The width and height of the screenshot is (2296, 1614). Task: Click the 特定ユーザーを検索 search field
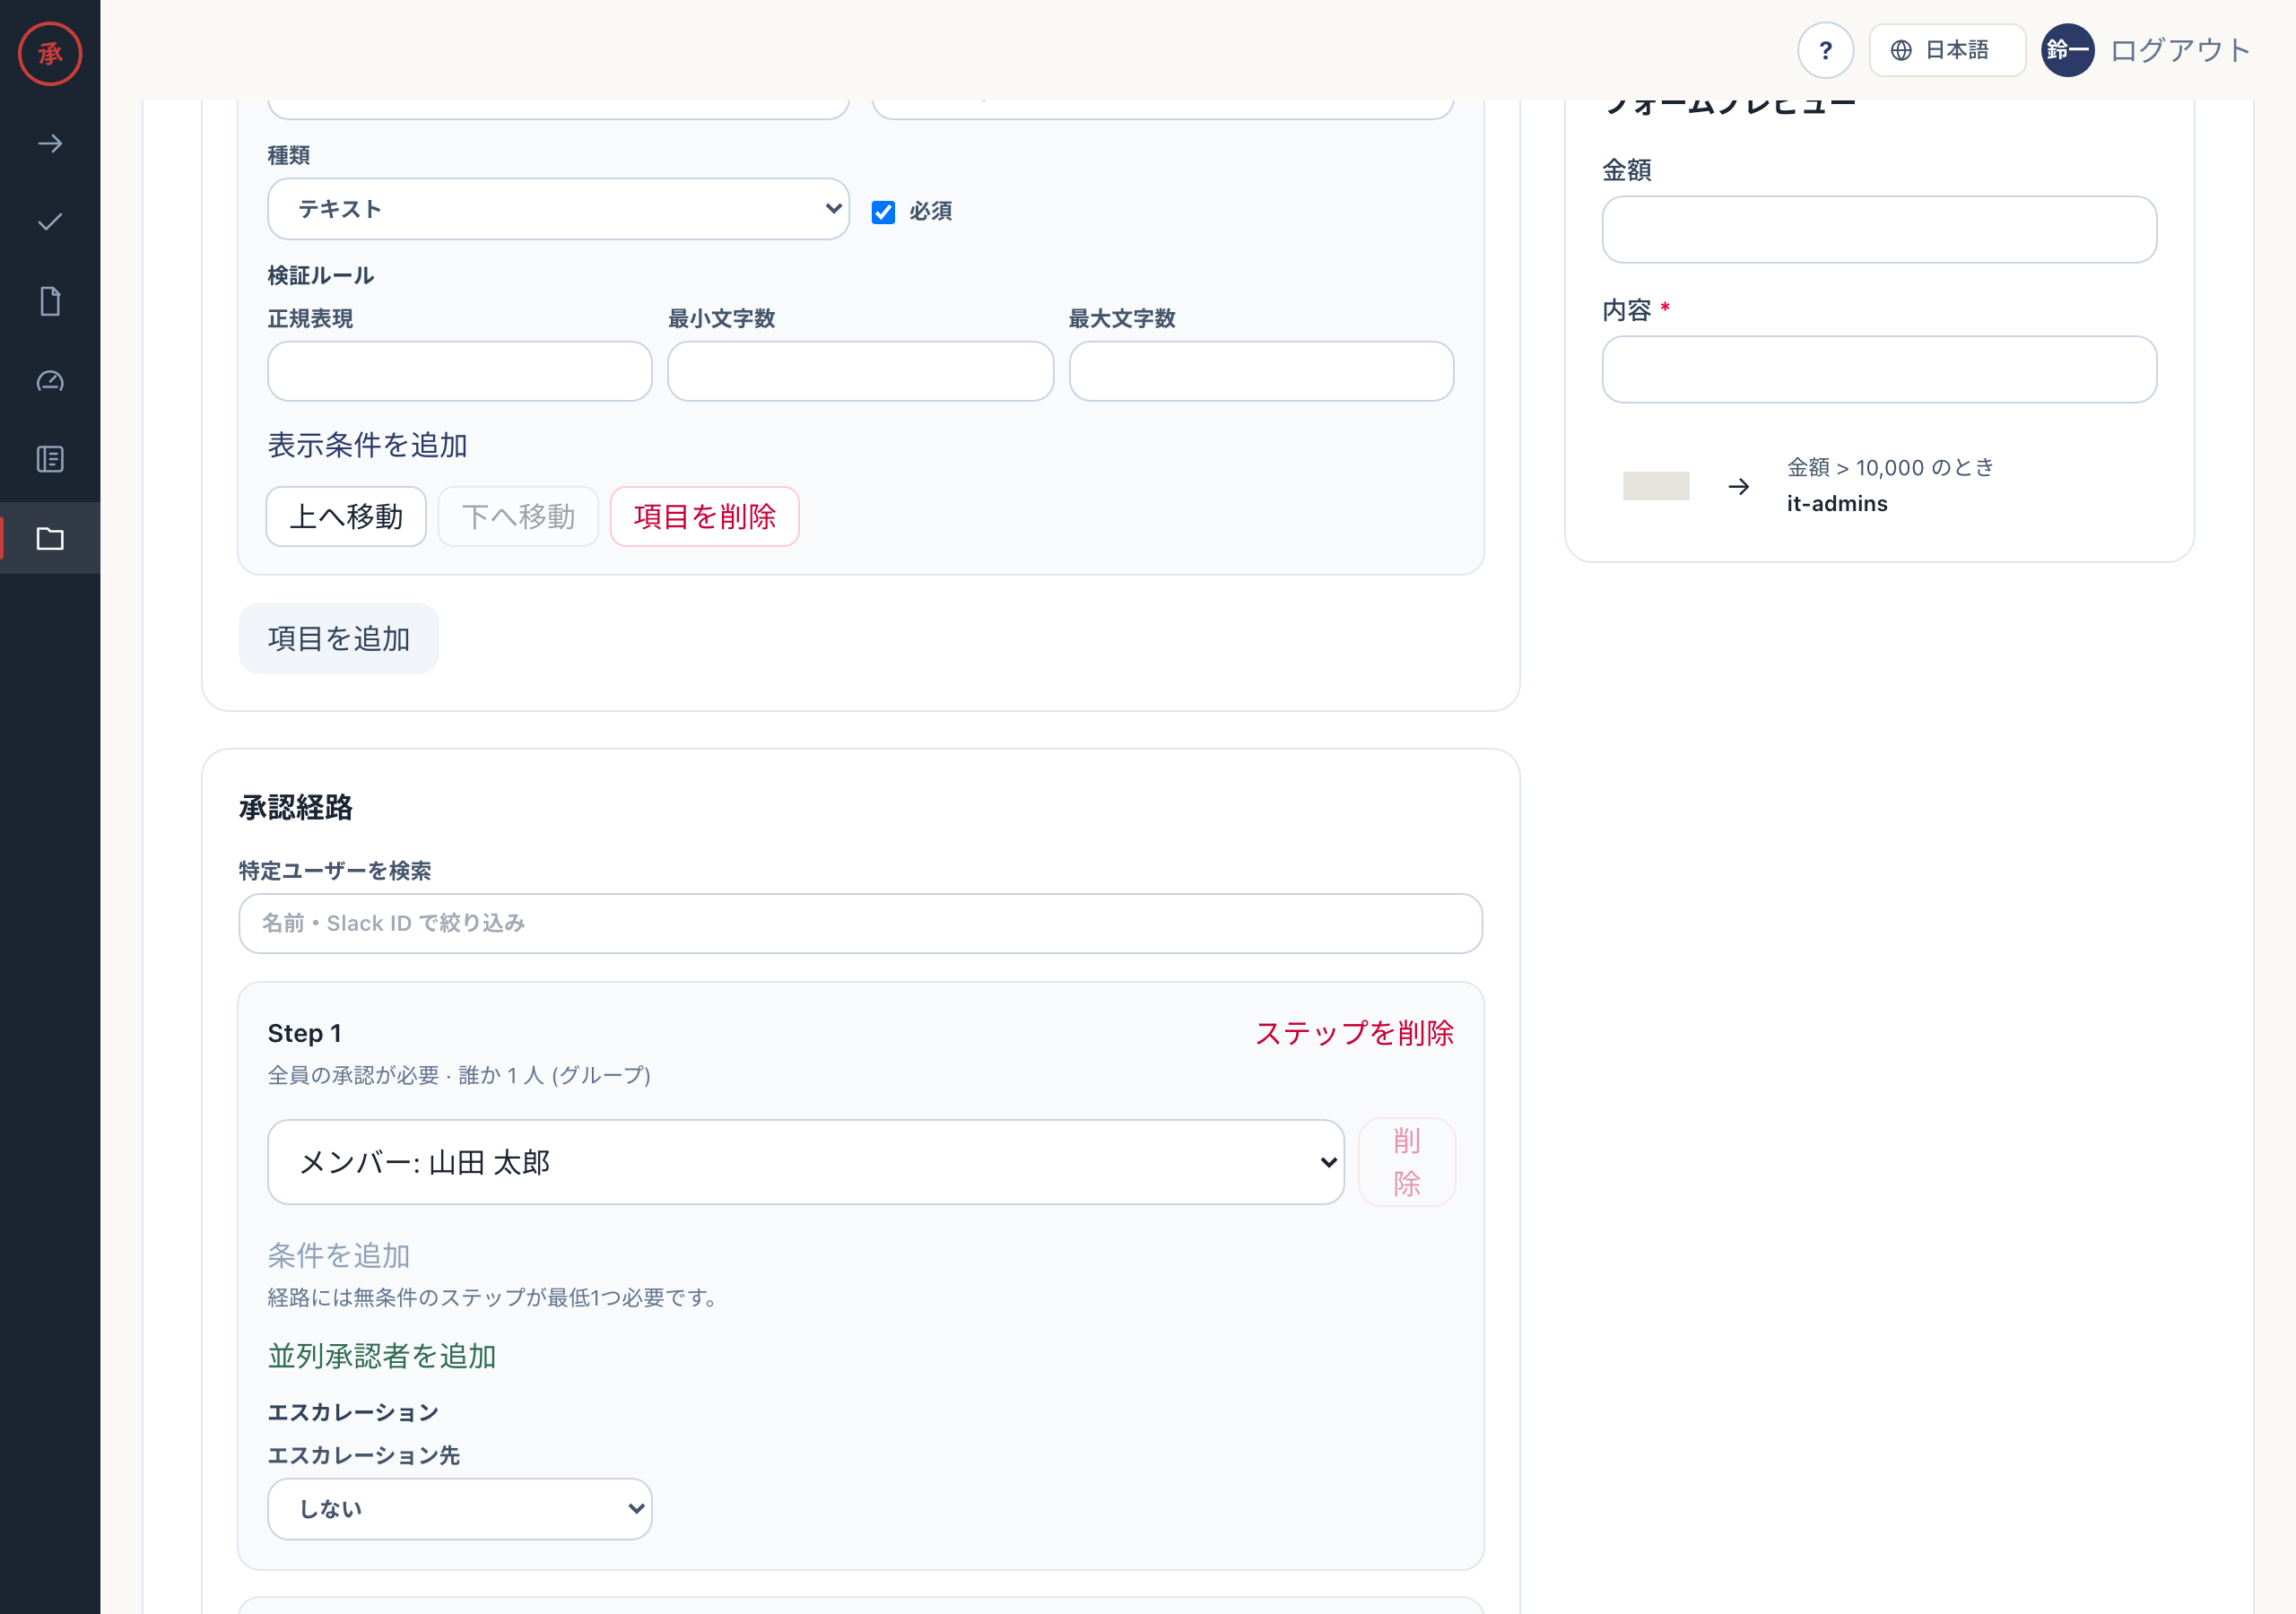click(860, 923)
